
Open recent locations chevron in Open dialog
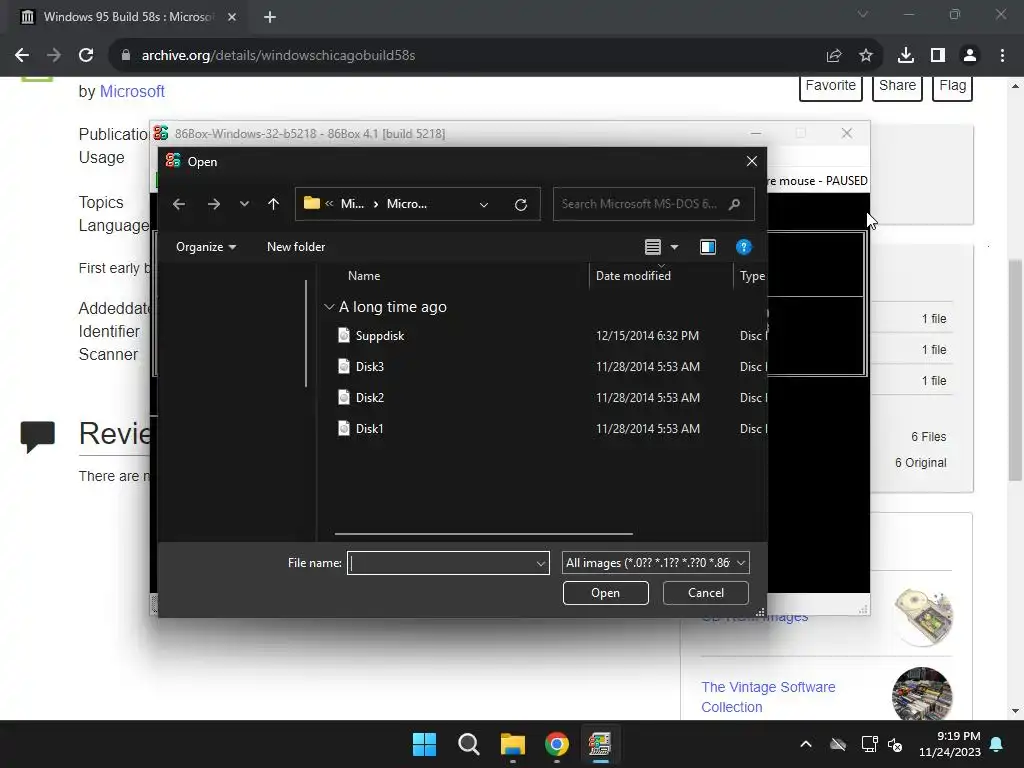coord(244,204)
